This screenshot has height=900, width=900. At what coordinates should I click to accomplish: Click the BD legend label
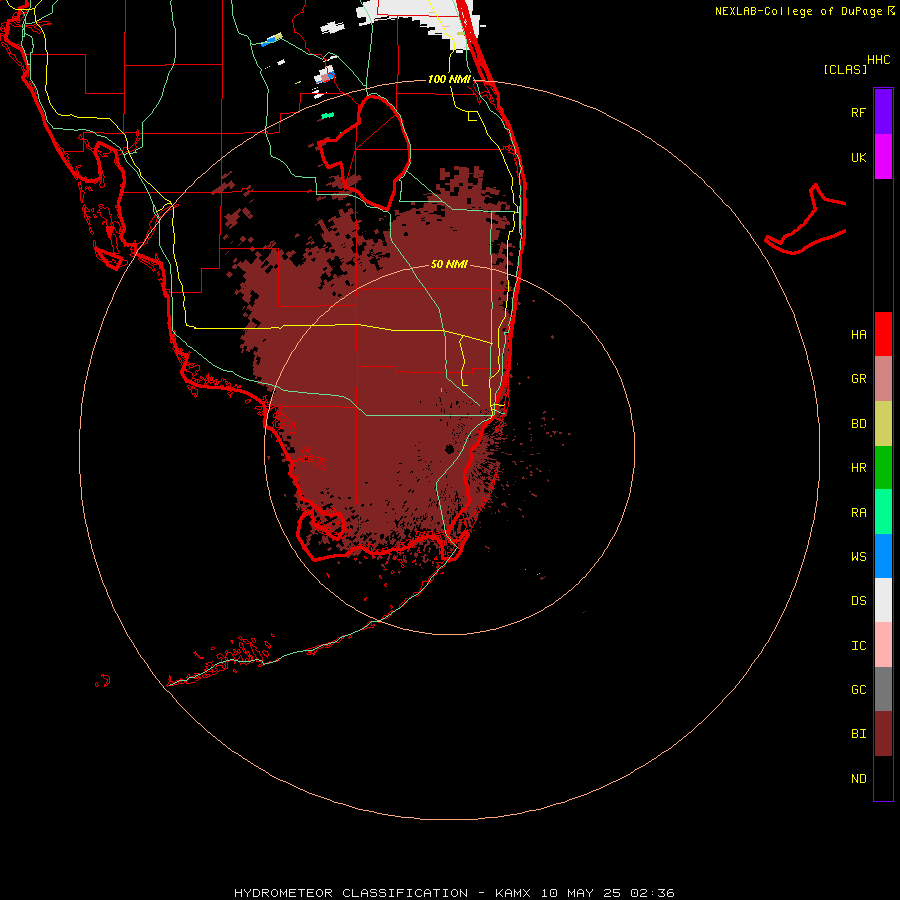pyautogui.click(x=858, y=424)
